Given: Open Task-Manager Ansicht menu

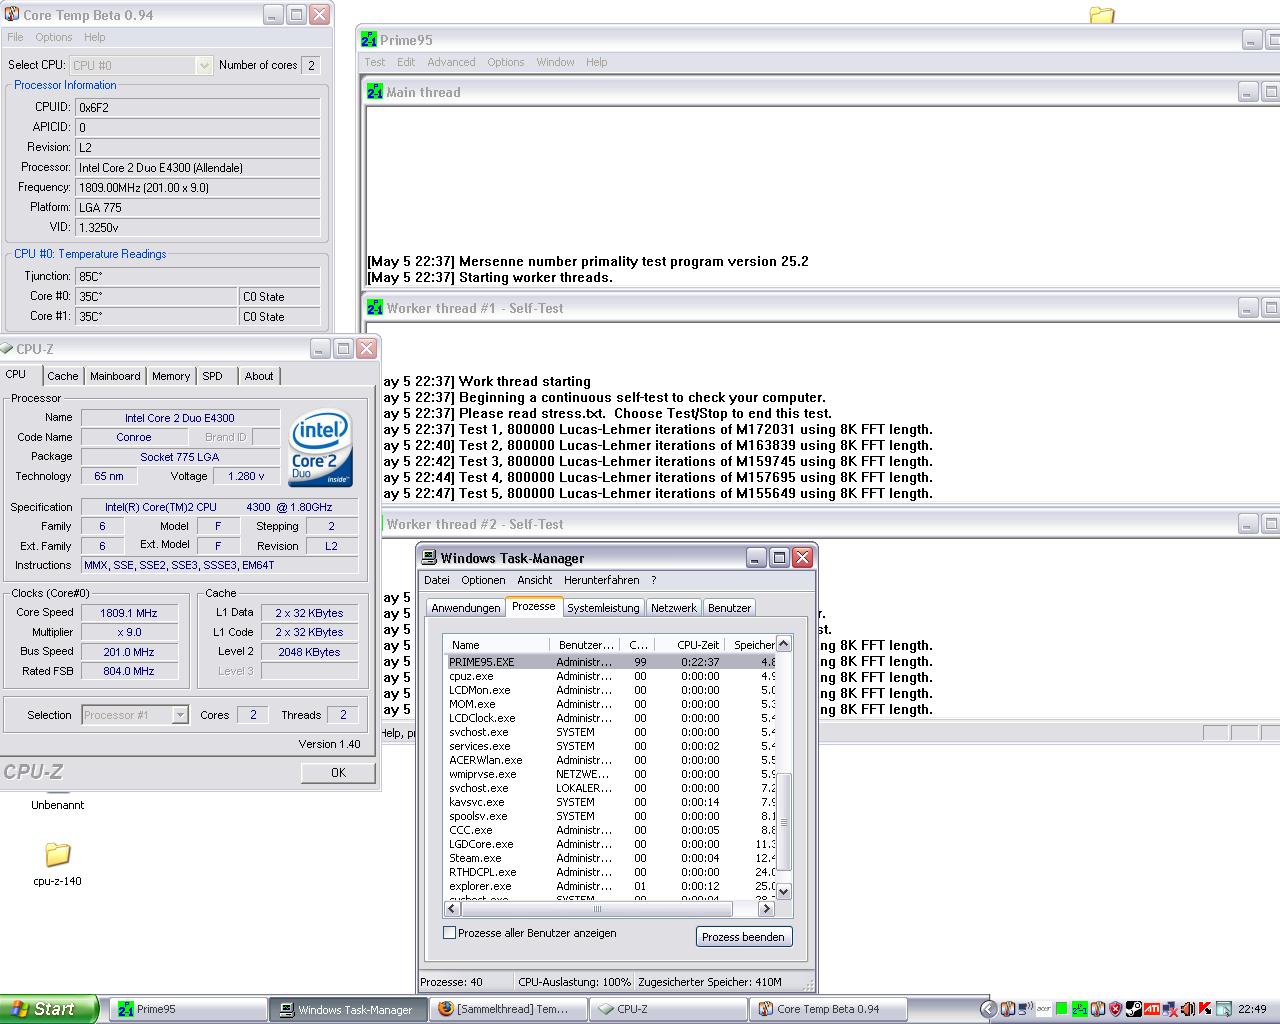Looking at the screenshot, I should pos(535,580).
